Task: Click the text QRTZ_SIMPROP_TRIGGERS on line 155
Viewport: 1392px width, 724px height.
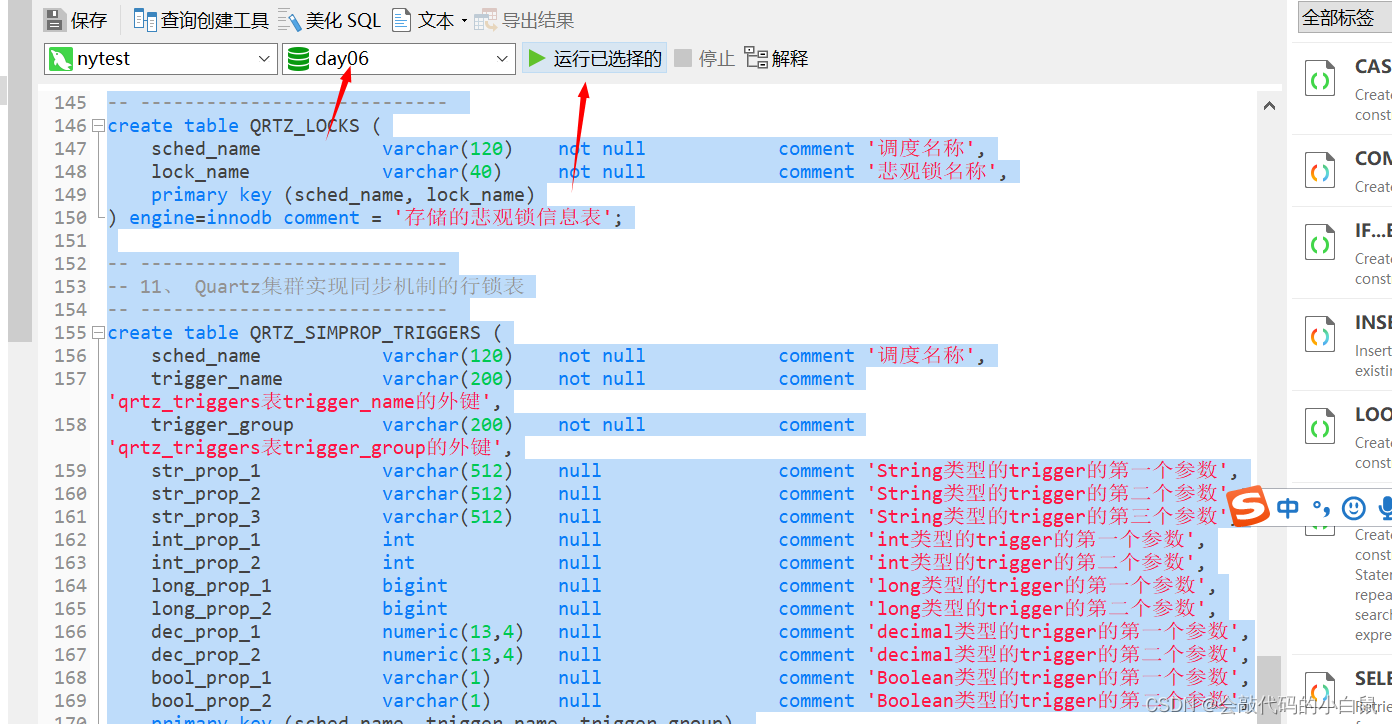Action: [365, 333]
